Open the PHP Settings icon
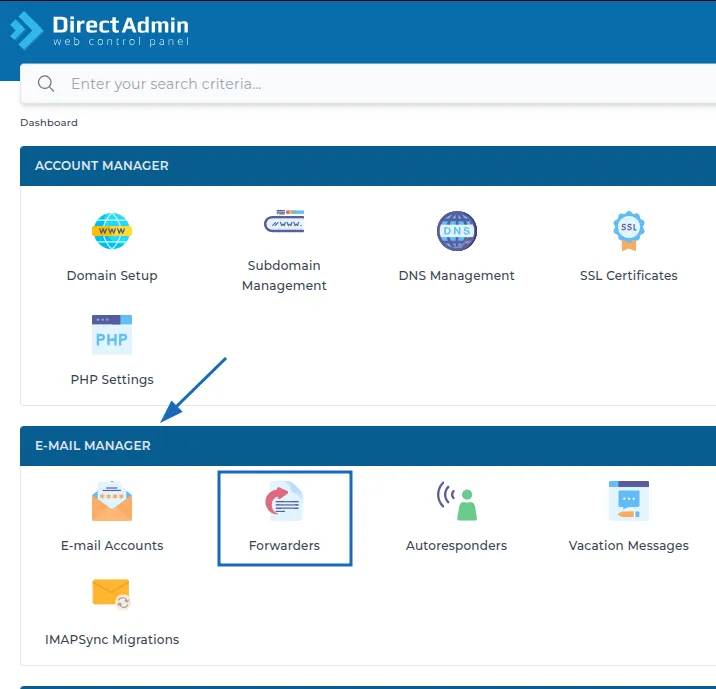This screenshot has height=689, width=716. [112, 336]
